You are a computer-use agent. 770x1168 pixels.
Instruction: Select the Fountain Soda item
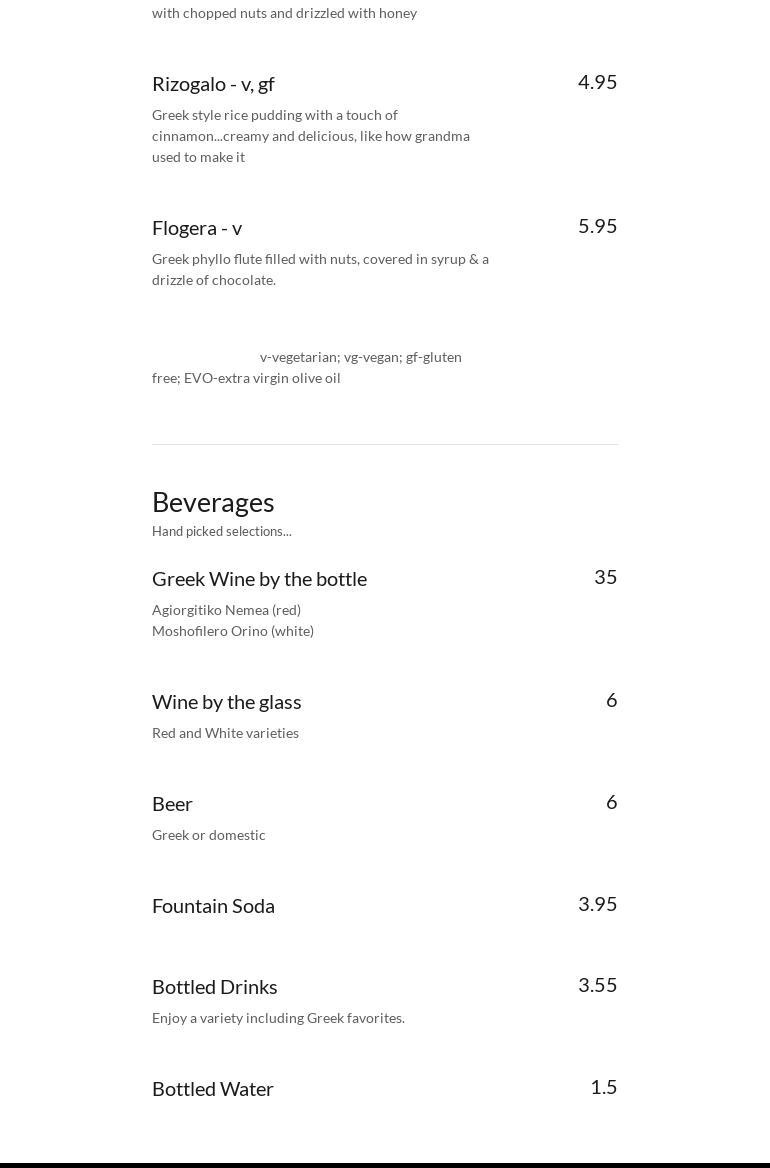tap(213, 906)
